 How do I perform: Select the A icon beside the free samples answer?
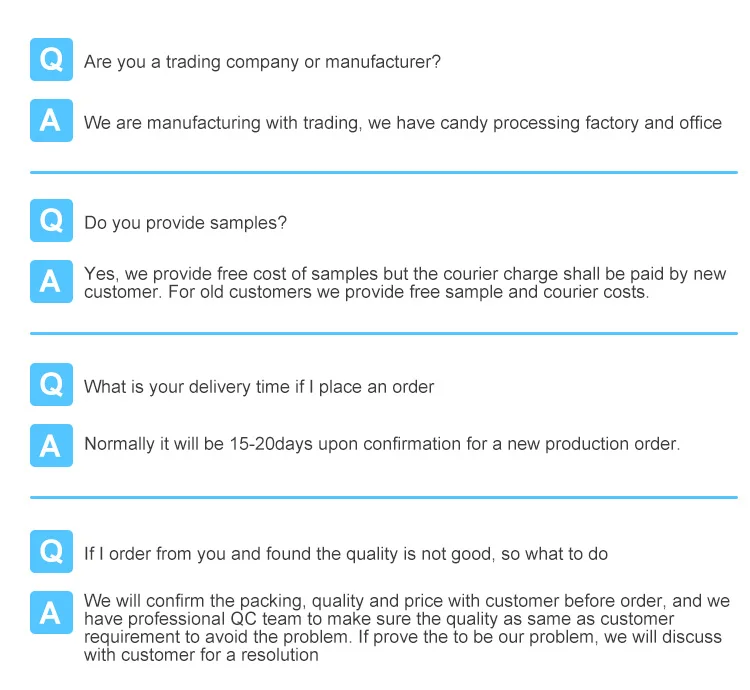pyautogui.click(x=51, y=283)
